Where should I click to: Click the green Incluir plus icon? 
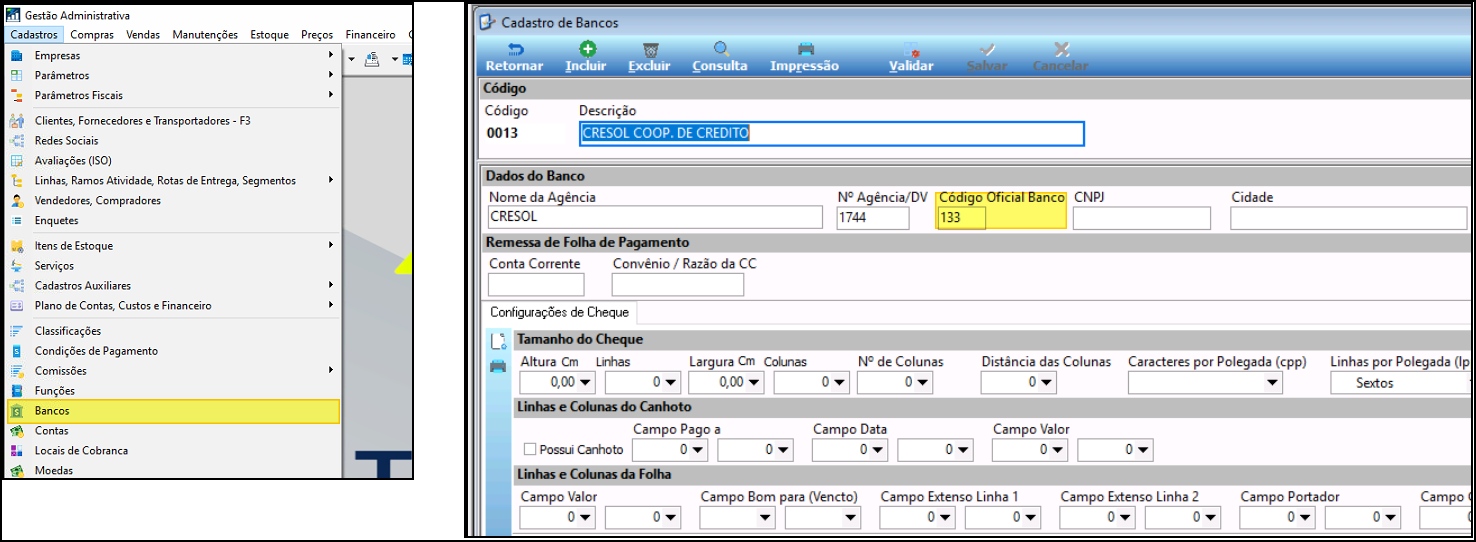coord(586,49)
